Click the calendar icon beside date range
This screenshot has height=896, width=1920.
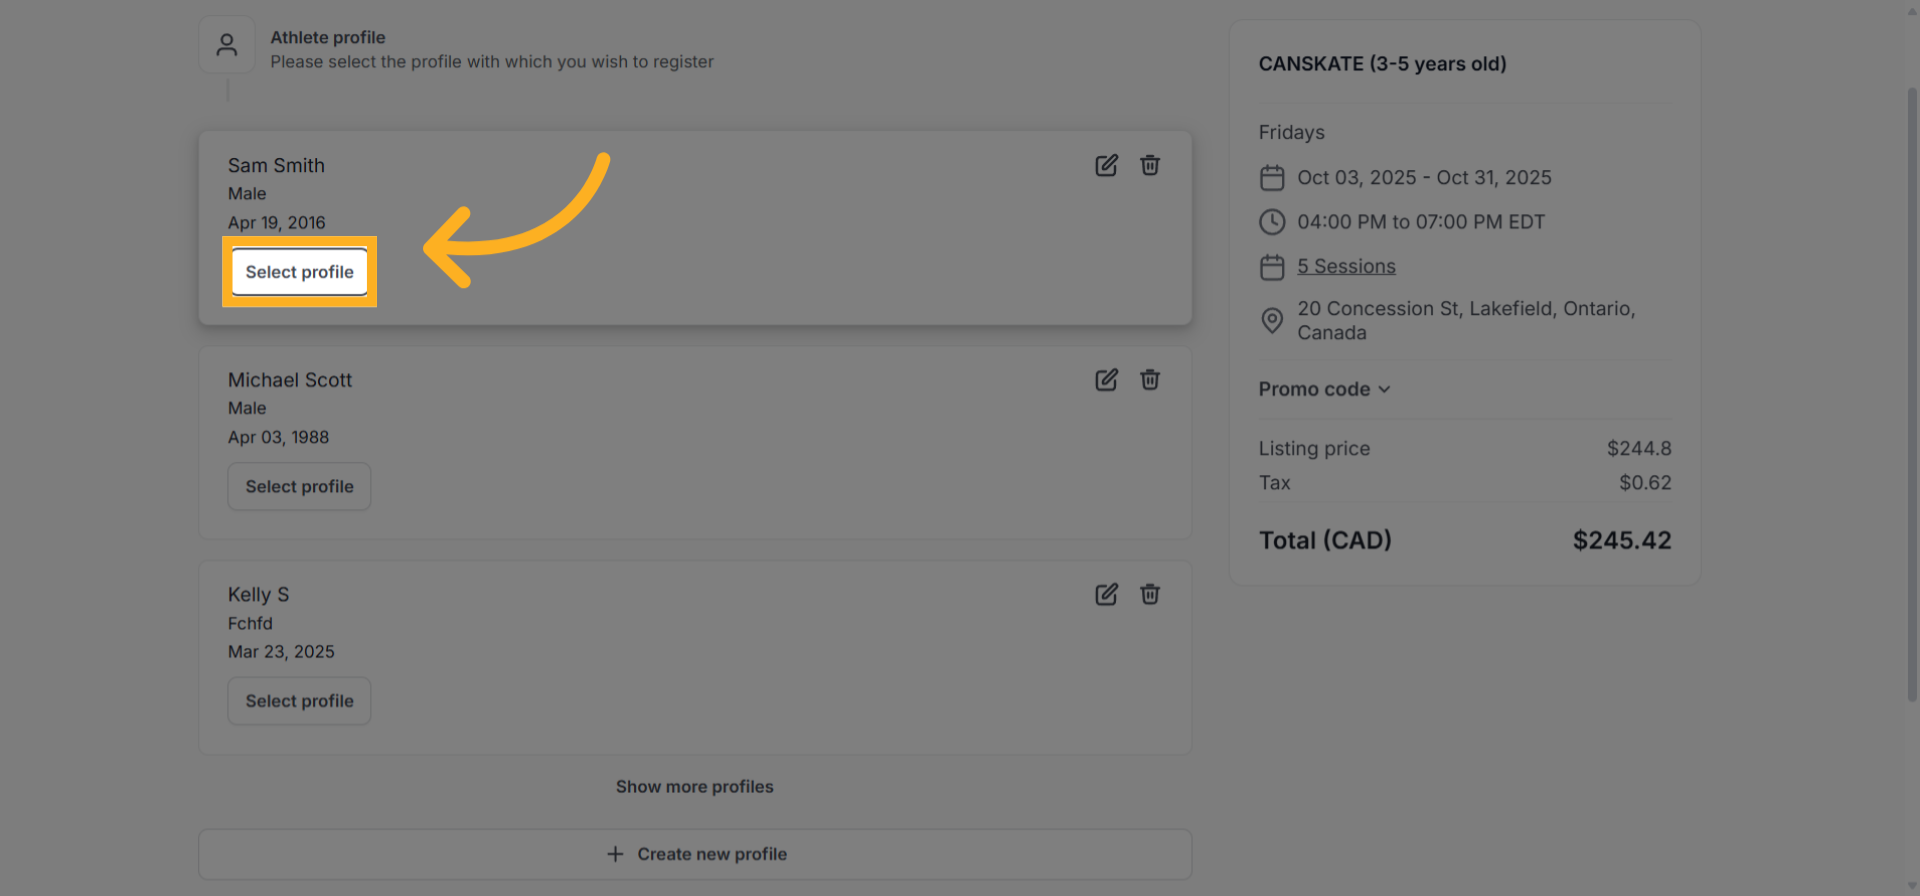[1272, 178]
